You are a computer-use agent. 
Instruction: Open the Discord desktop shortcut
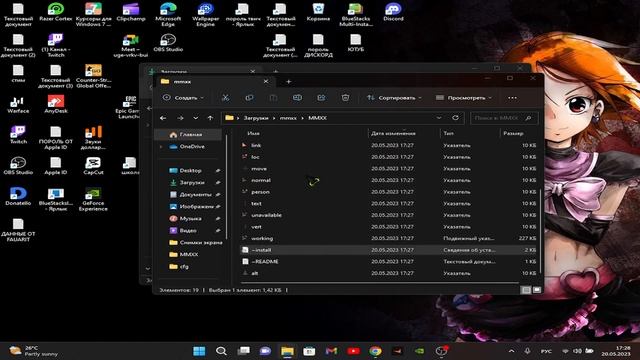[393, 12]
